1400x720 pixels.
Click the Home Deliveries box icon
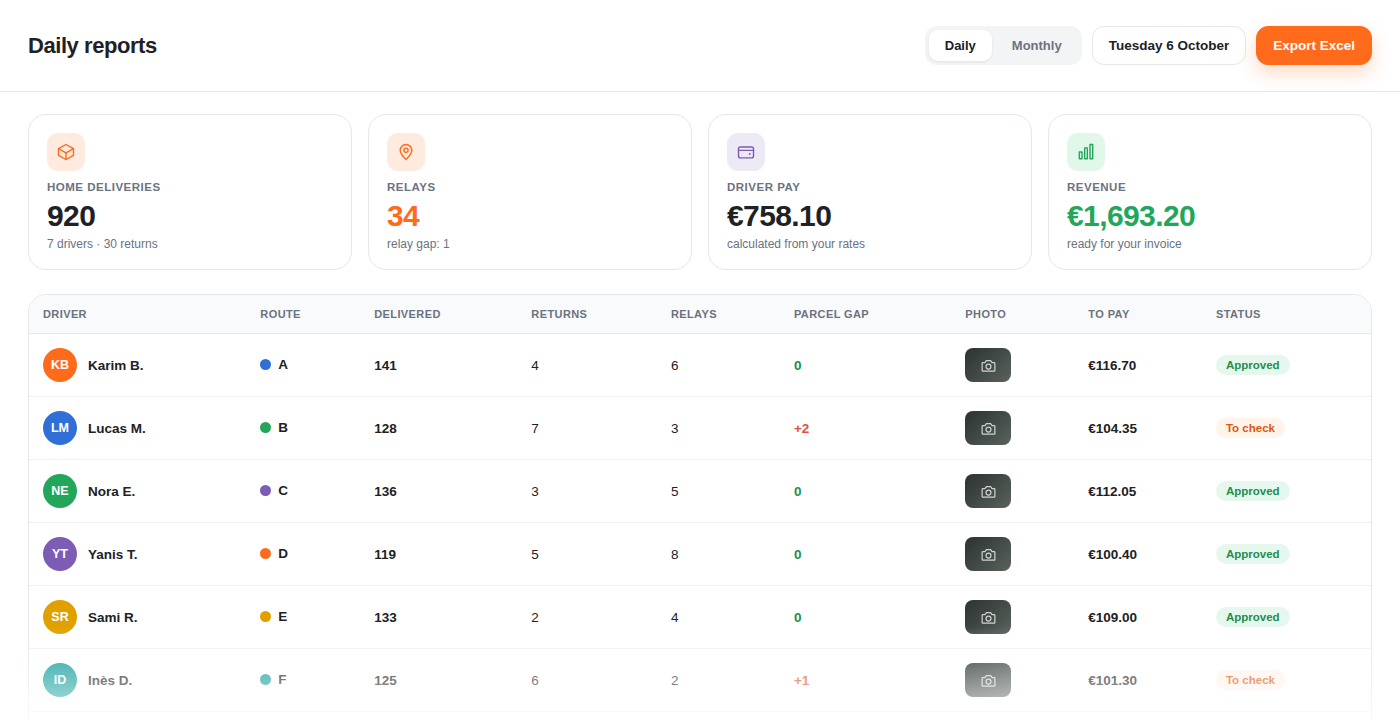click(66, 152)
